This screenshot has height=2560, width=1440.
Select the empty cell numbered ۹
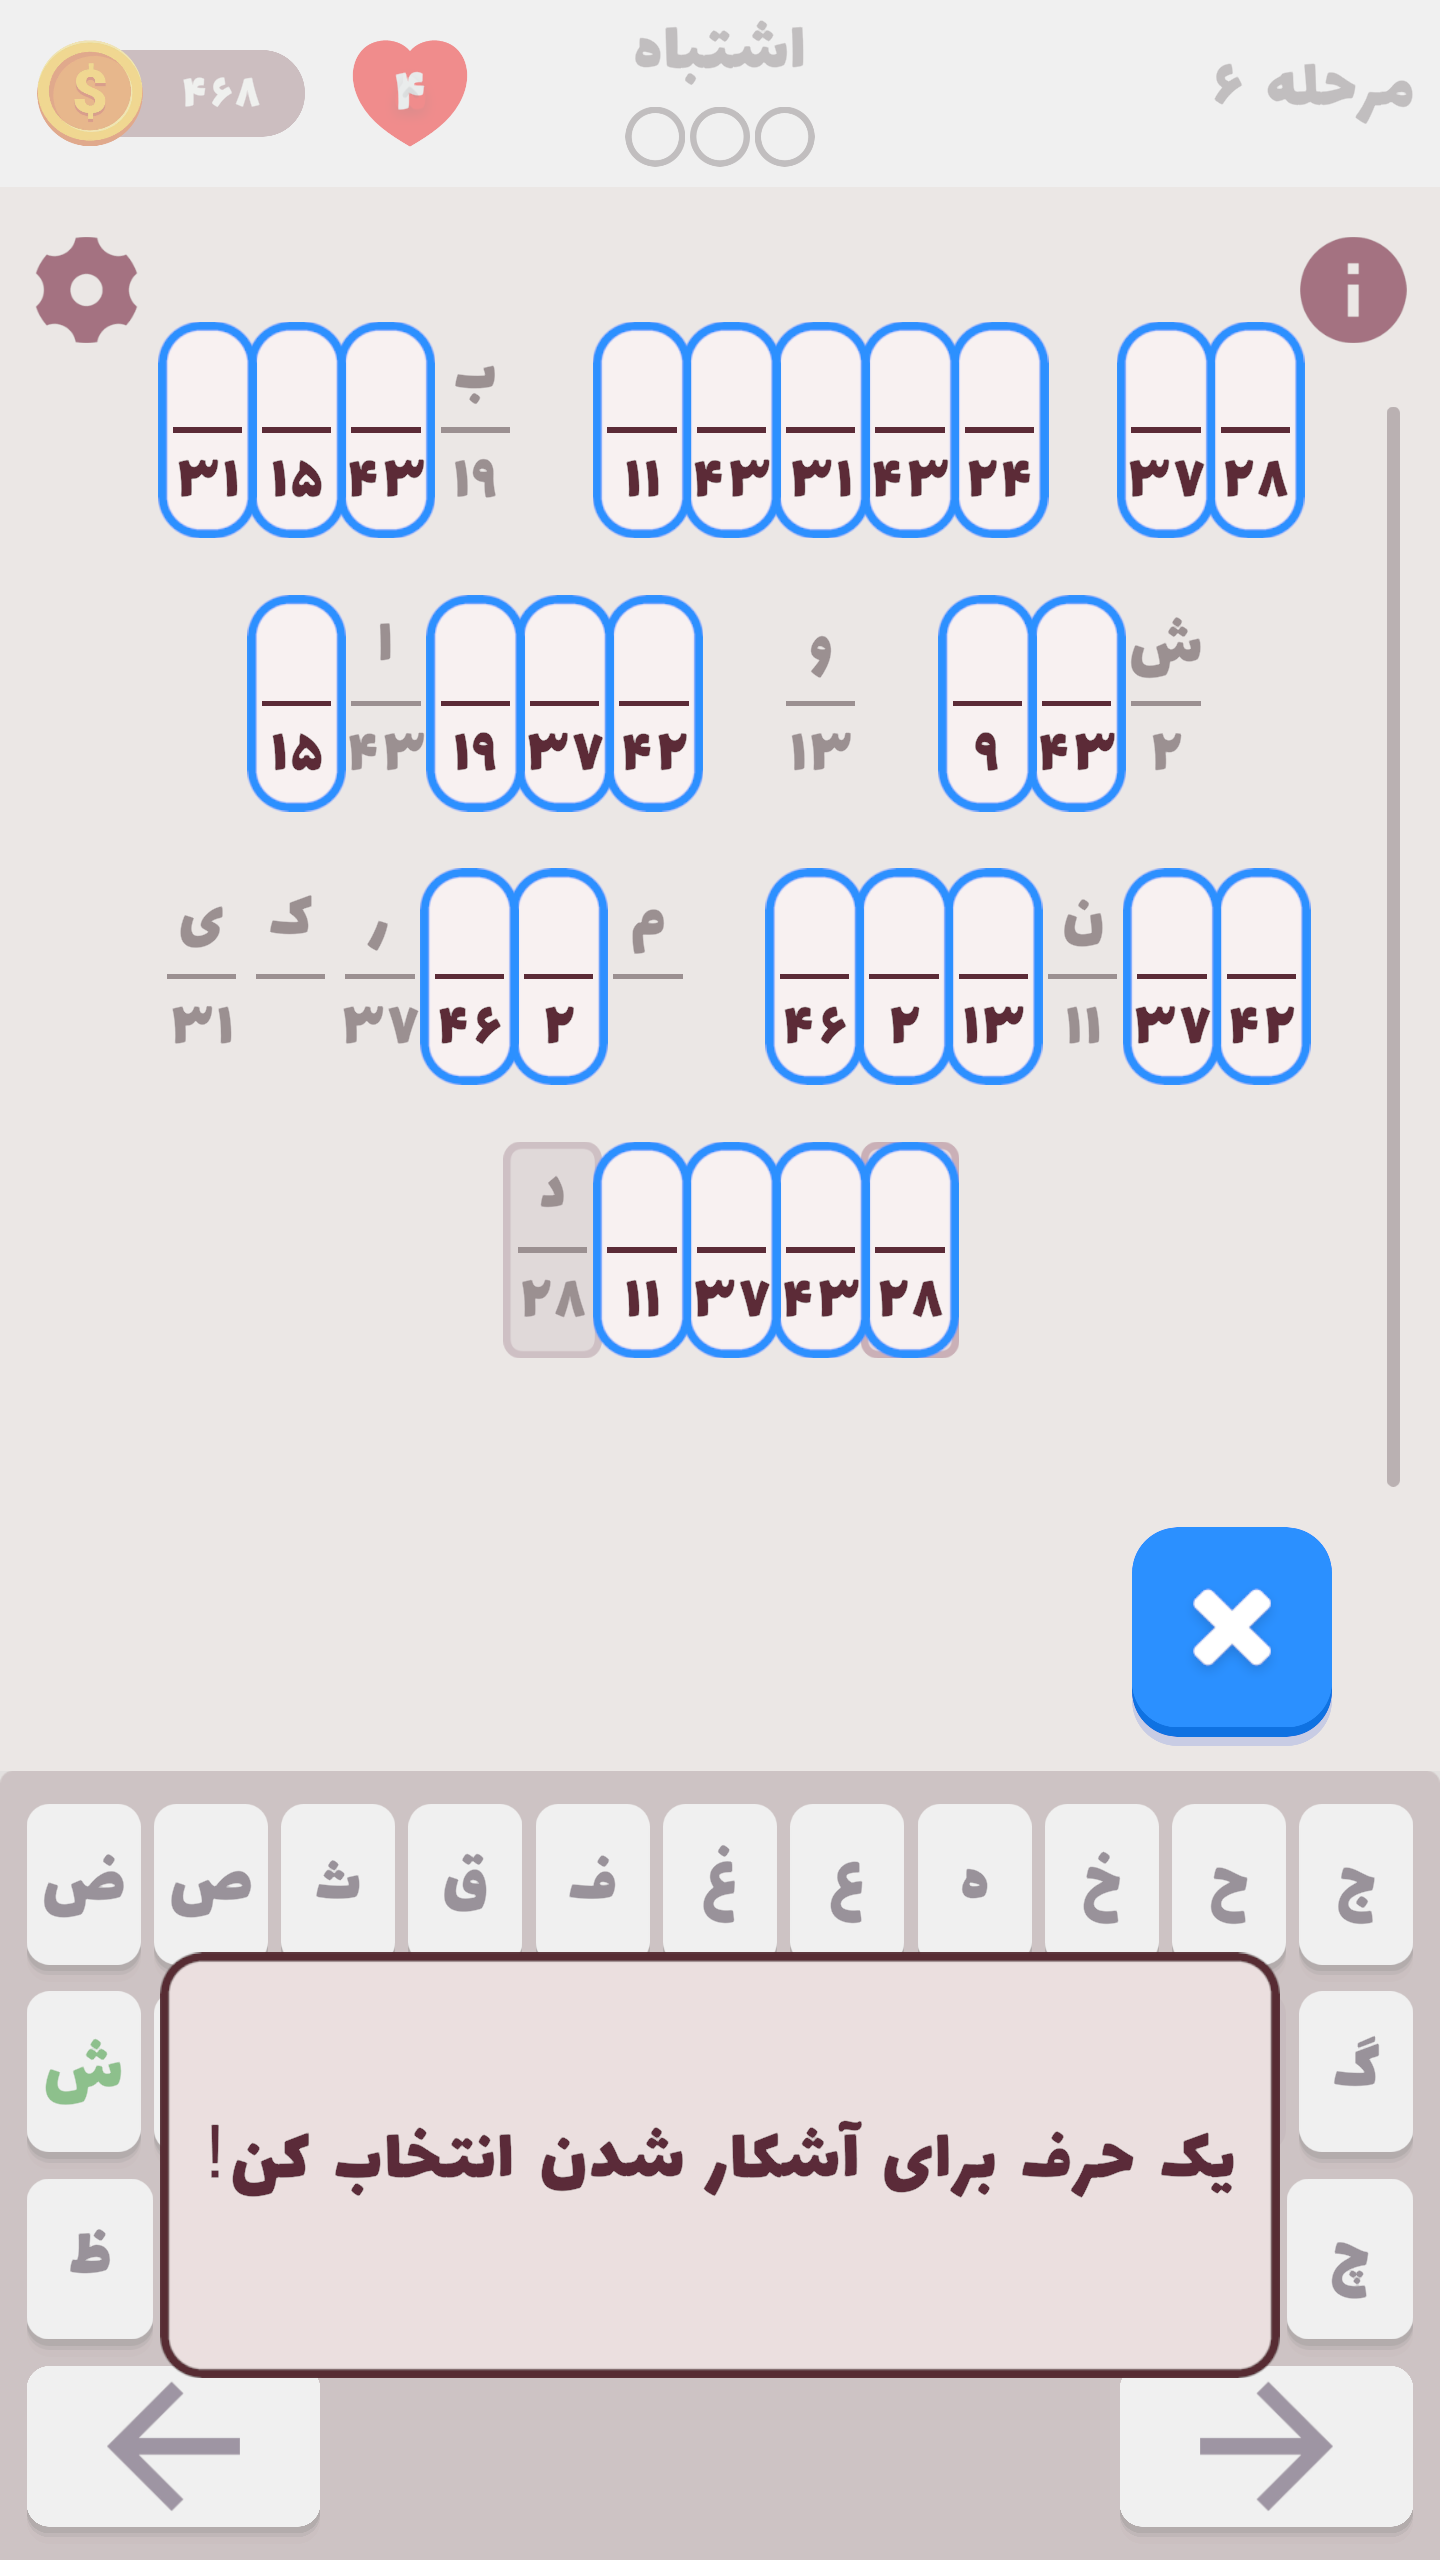click(986, 703)
